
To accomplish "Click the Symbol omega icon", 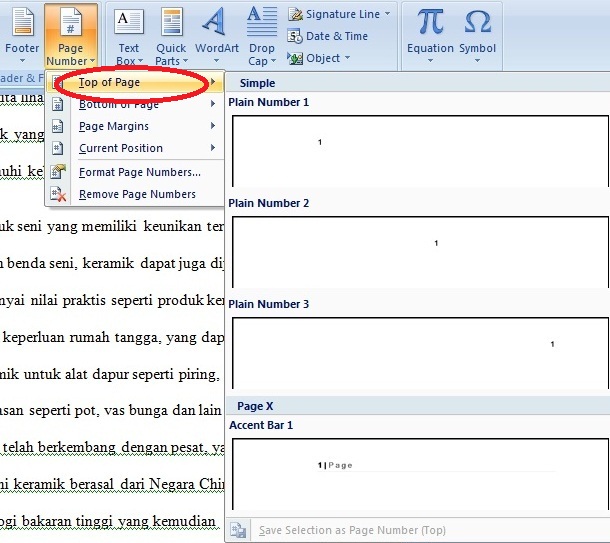I will 477,22.
